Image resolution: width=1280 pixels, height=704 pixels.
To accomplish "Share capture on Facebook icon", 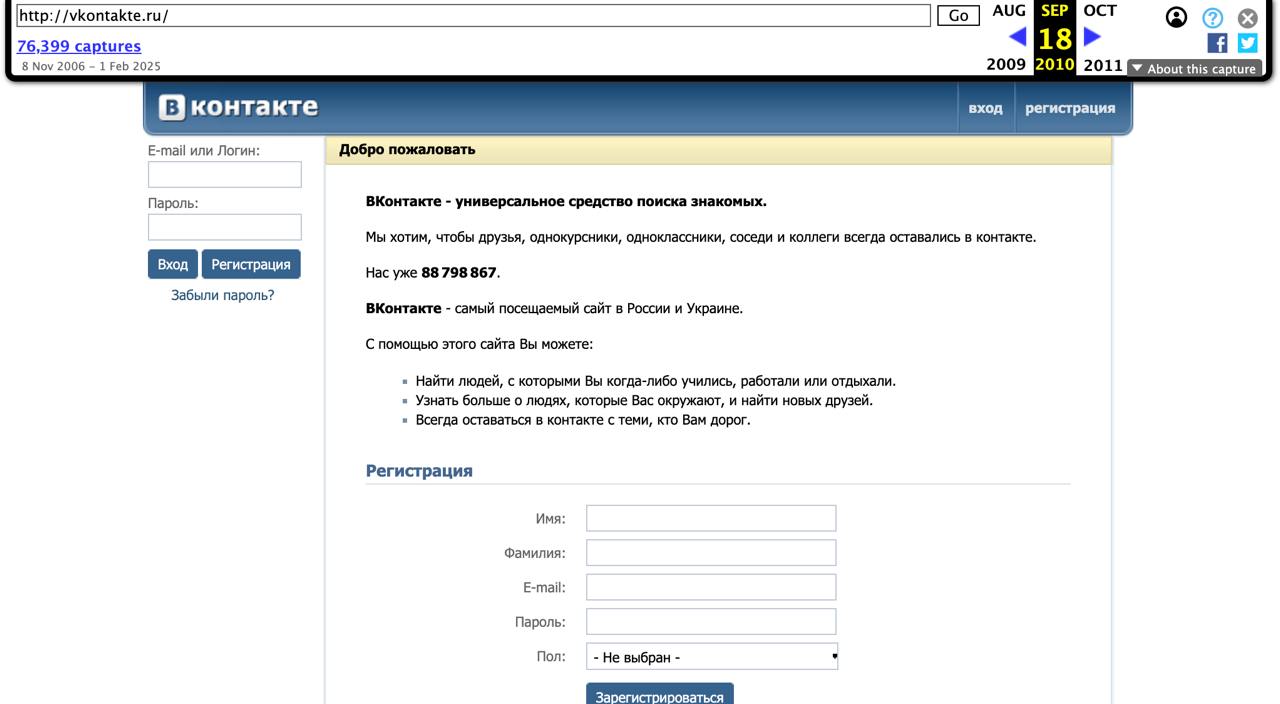I will tap(1217, 43).
